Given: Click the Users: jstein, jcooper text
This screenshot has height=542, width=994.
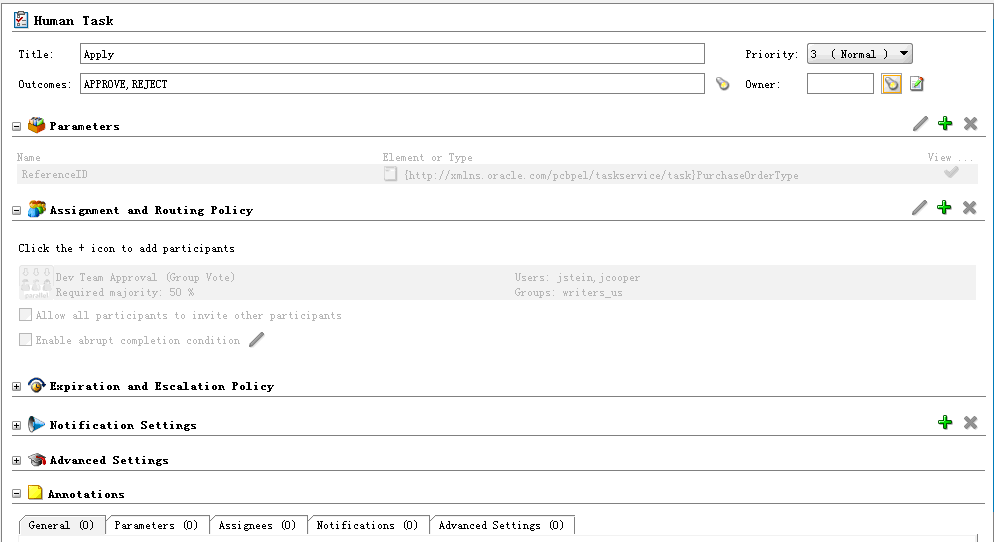Looking at the screenshot, I should click(x=578, y=277).
